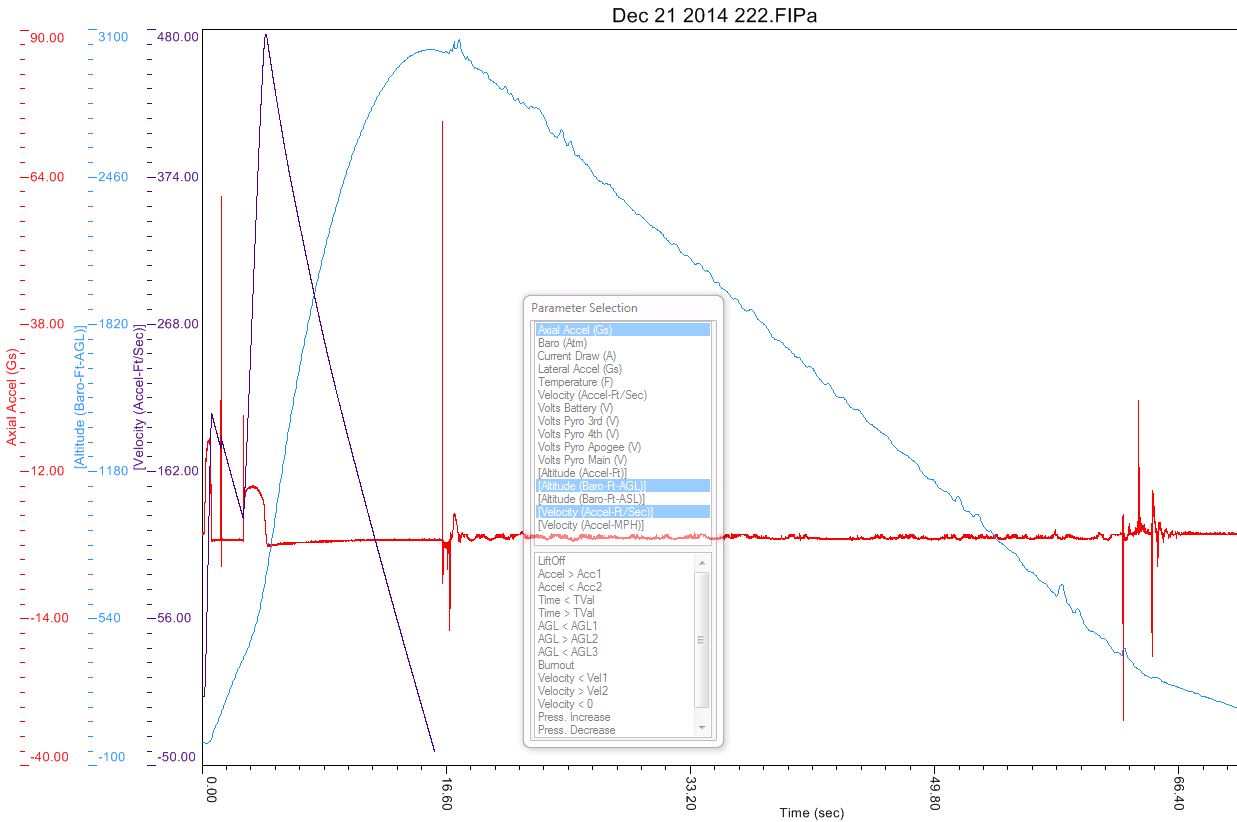This screenshot has height=822, width=1237.
Task: Select the Velocity < 0 event
Action: click(563, 704)
